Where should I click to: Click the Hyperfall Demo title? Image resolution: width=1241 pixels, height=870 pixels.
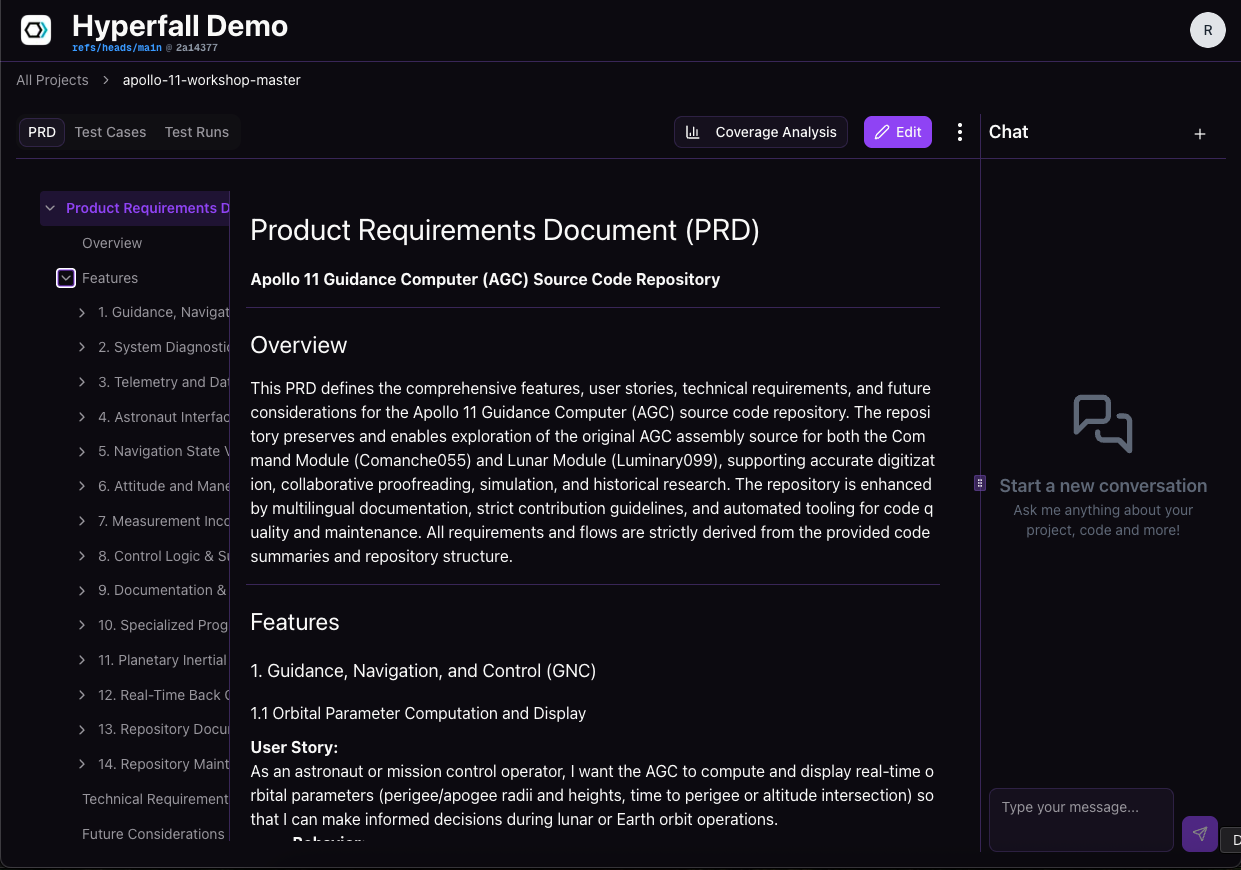coord(180,26)
